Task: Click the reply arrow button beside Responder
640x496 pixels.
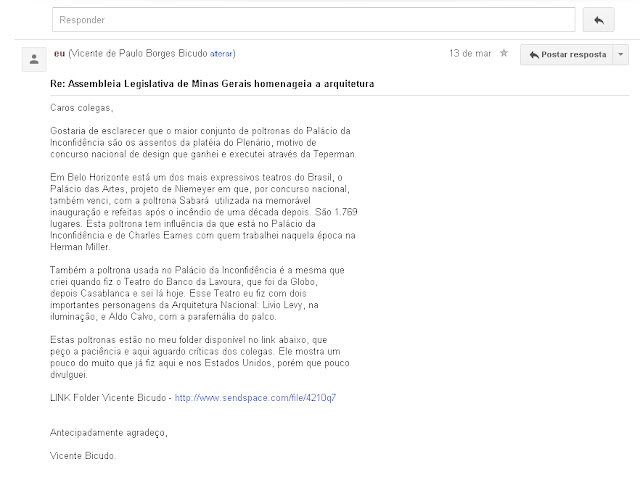Action: 598,20
